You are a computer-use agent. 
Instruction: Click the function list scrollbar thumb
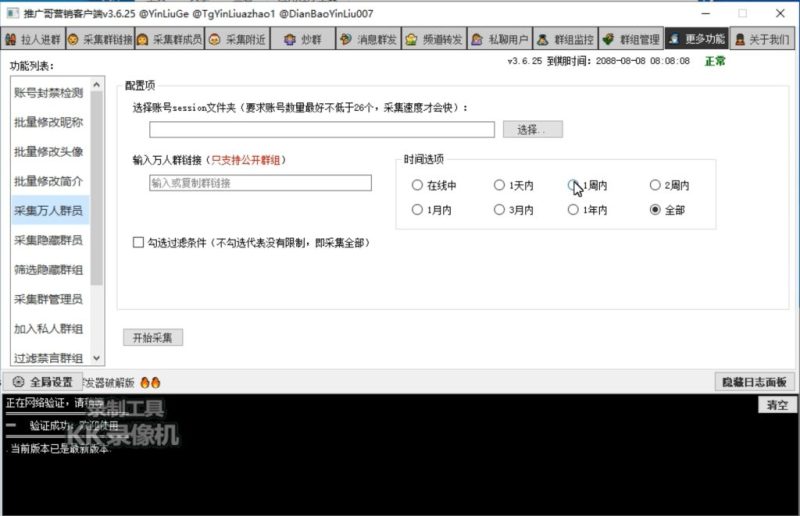pyautogui.click(x=97, y=188)
